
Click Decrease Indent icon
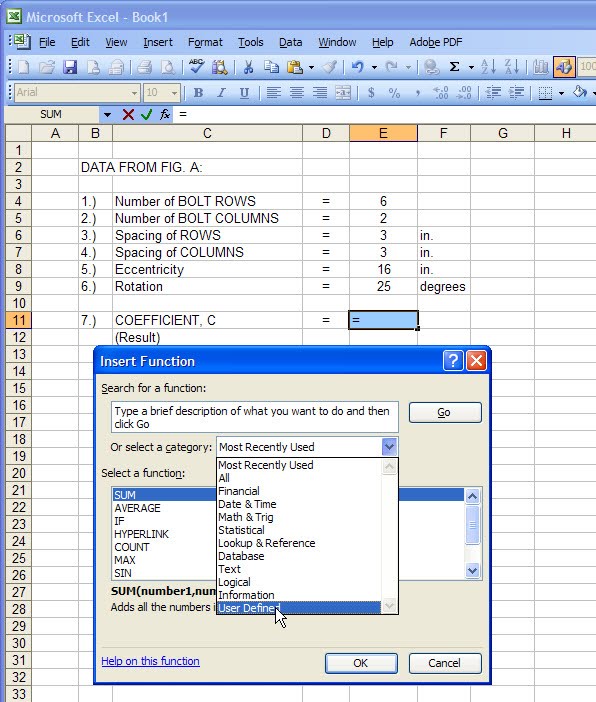pyautogui.click(x=493, y=93)
